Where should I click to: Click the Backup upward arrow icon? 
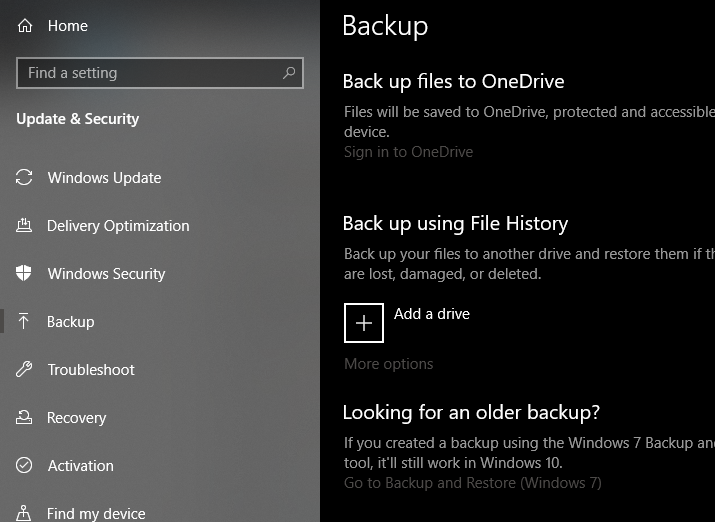[24, 321]
